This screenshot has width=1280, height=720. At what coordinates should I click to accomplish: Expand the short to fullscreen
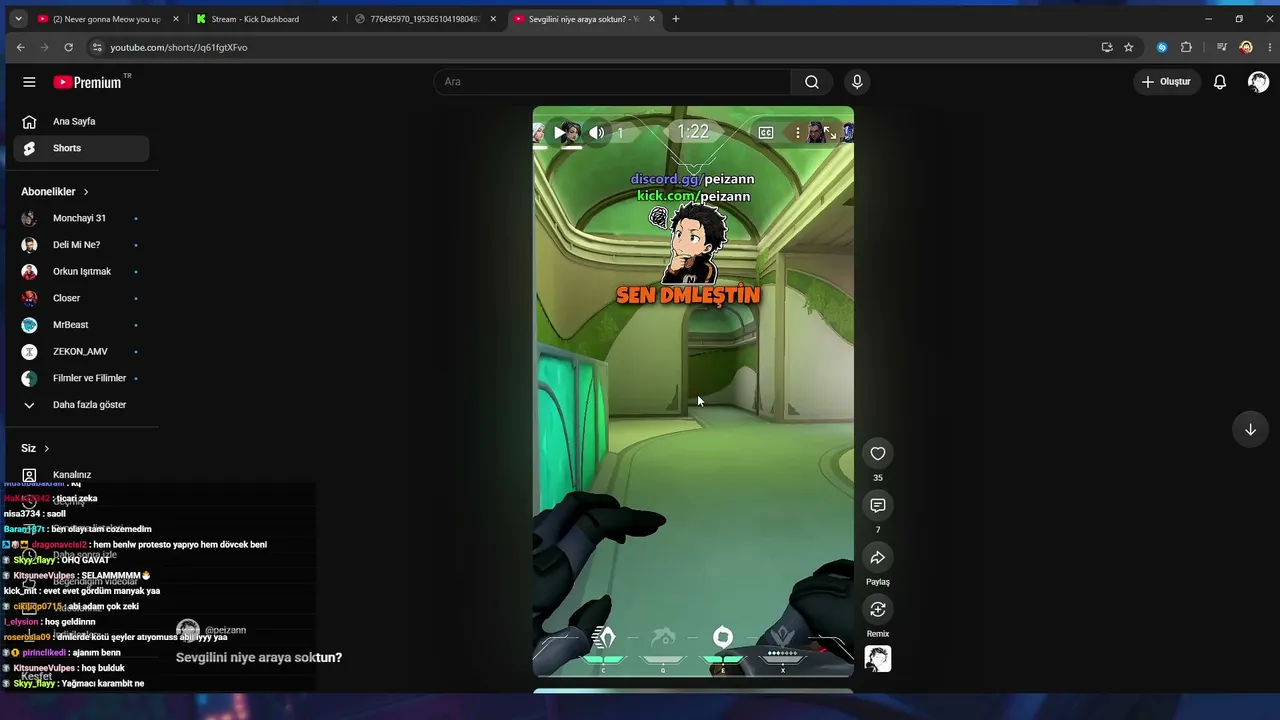(829, 132)
